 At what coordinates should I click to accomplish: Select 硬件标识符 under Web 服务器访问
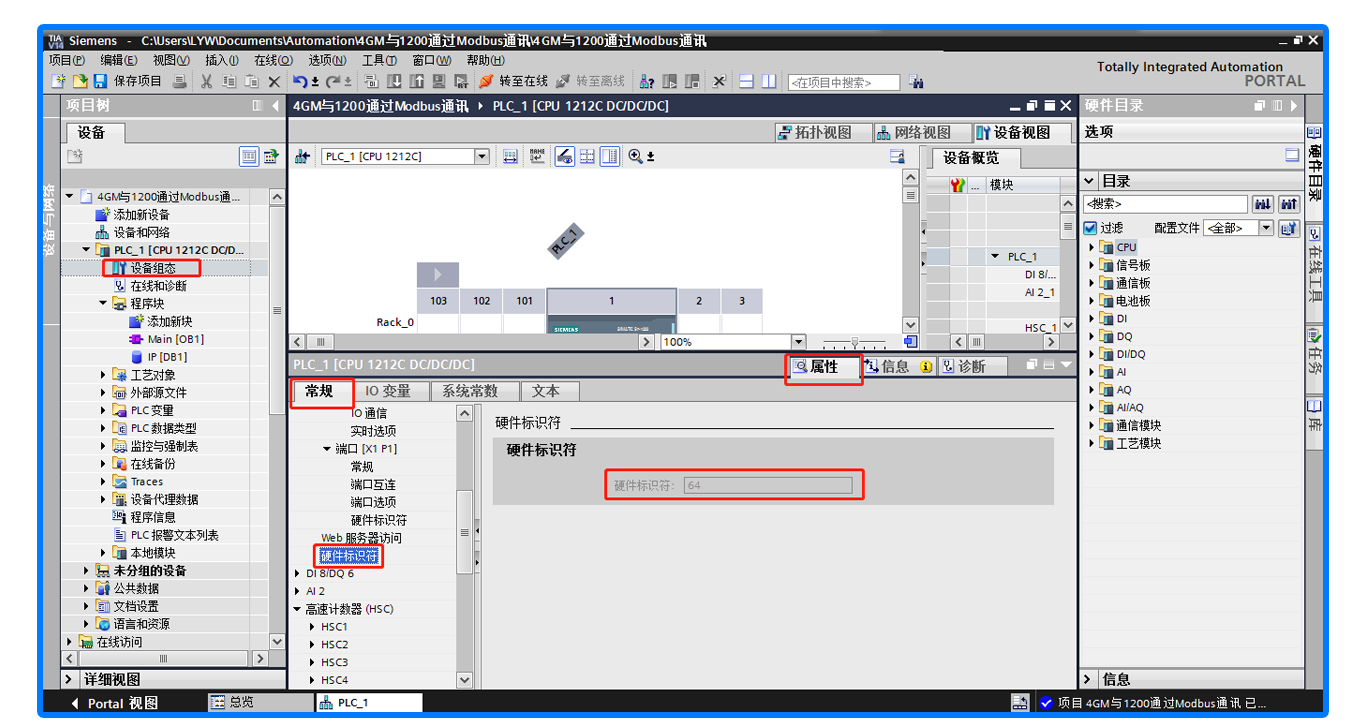coord(348,556)
